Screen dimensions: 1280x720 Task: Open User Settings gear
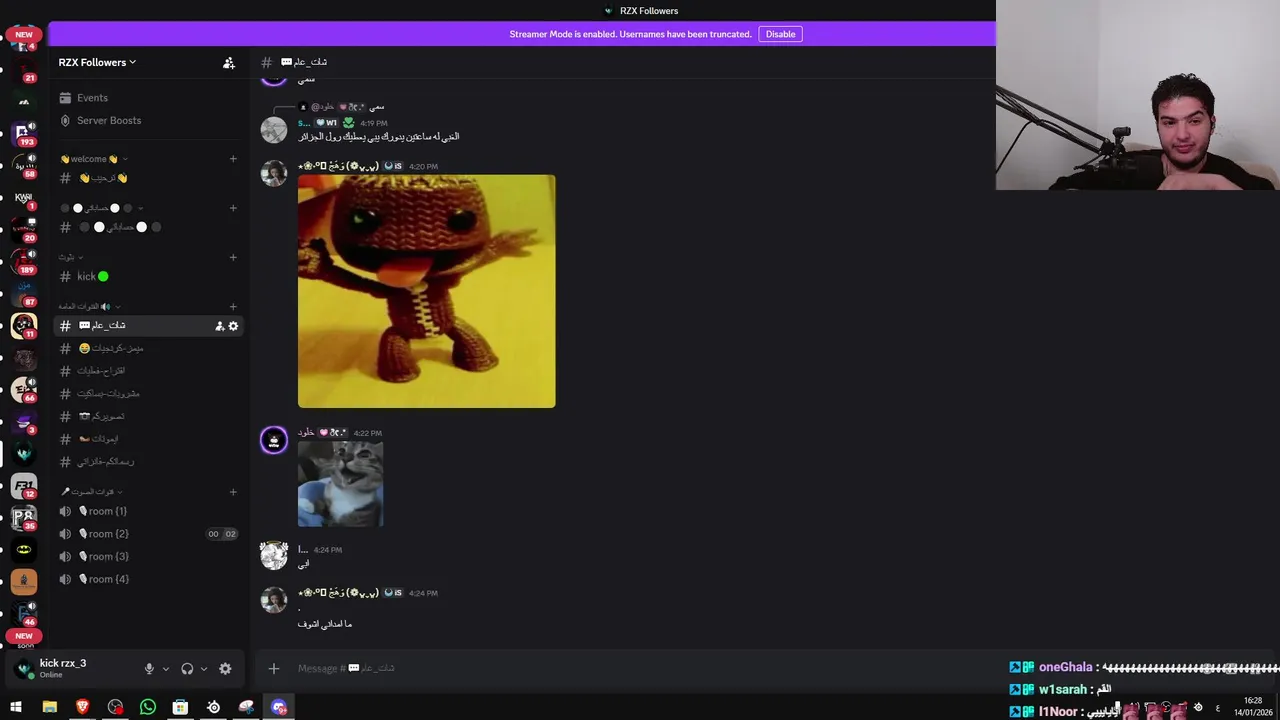225,669
